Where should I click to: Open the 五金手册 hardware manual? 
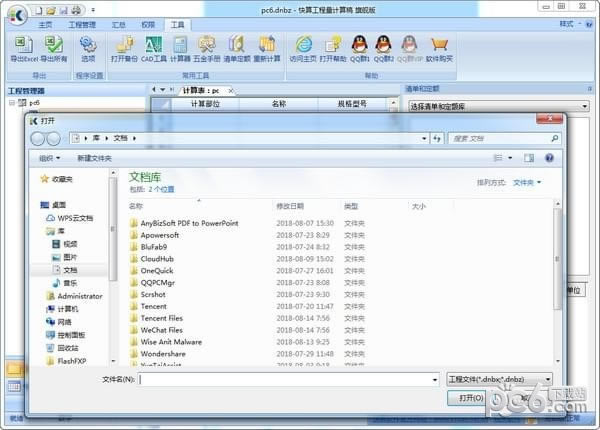coord(208,46)
